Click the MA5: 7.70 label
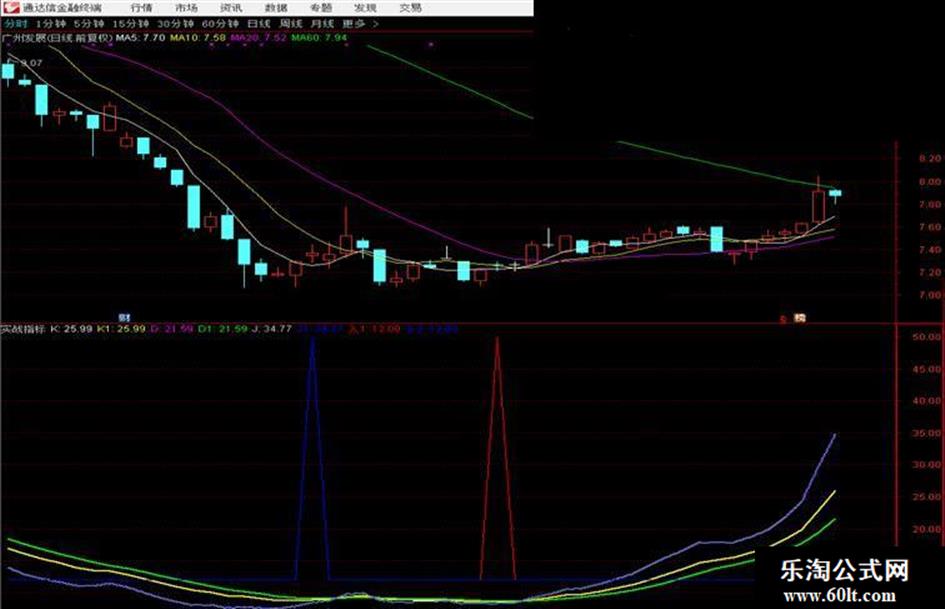Viewport: 945px width, 609px height. pos(140,37)
